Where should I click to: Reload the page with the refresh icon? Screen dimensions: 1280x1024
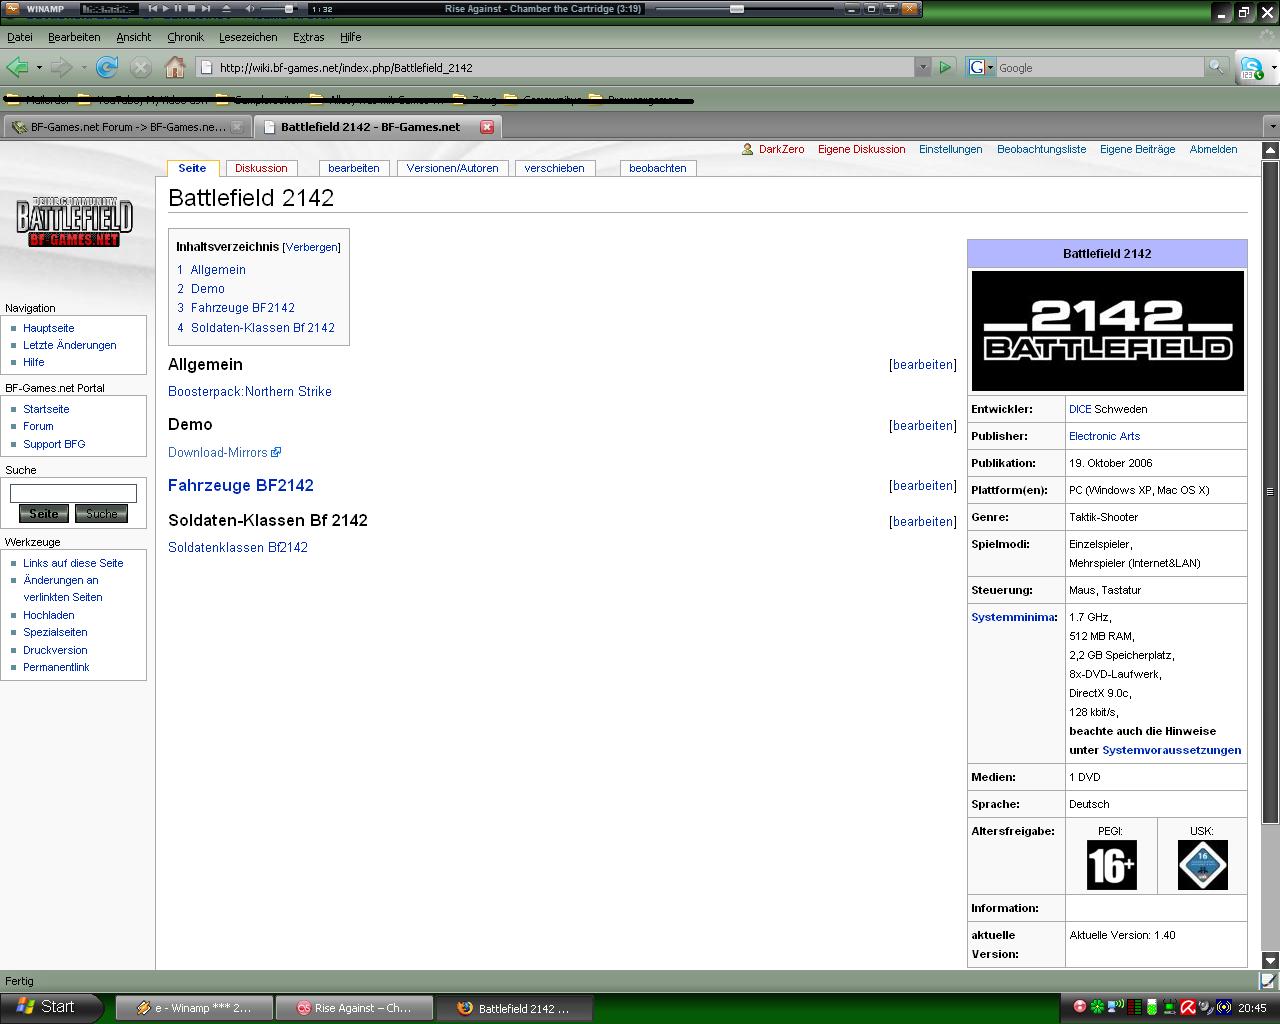click(x=107, y=67)
